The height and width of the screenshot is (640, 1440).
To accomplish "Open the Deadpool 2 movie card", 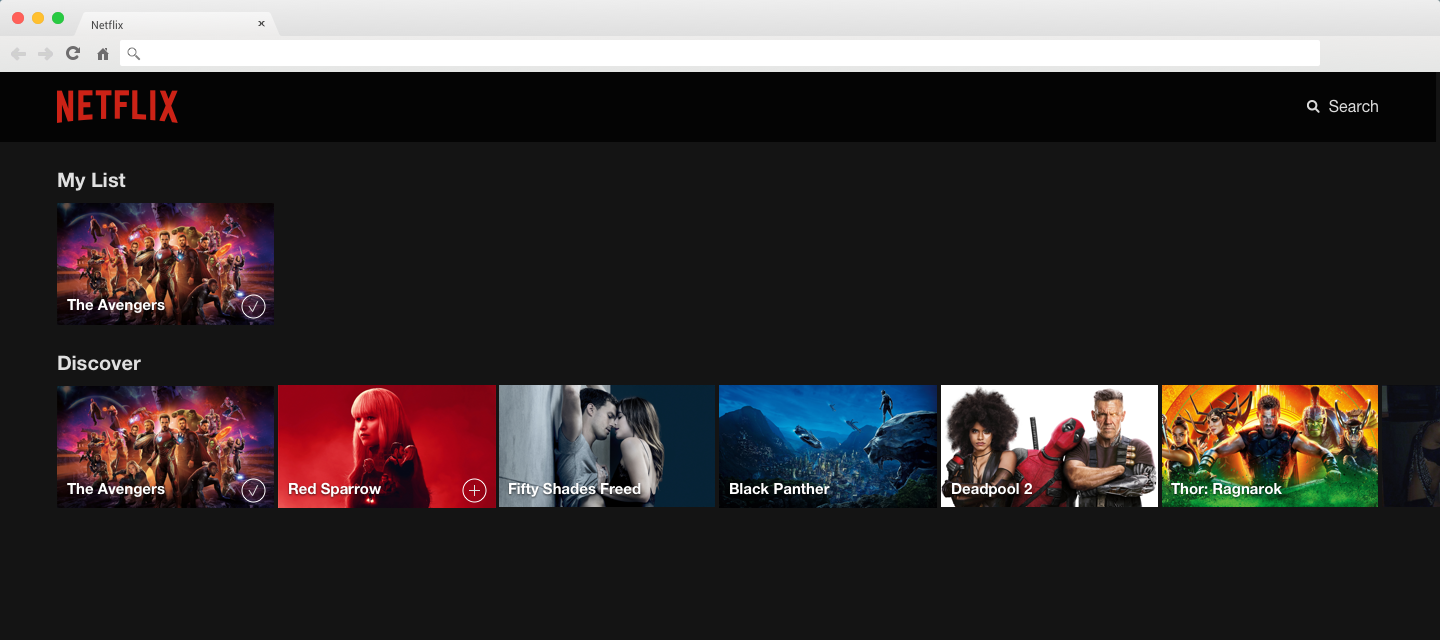I will [x=1049, y=447].
